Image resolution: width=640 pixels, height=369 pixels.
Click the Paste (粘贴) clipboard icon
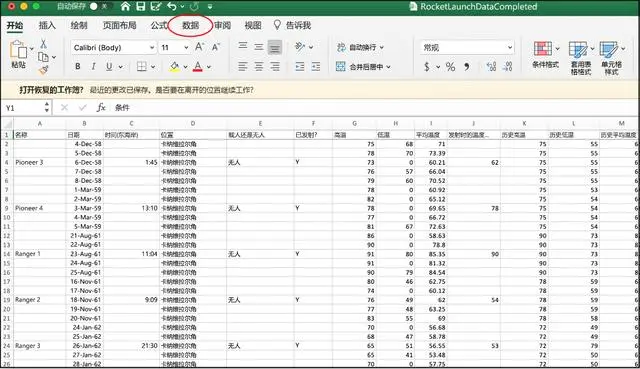pos(18,50)
